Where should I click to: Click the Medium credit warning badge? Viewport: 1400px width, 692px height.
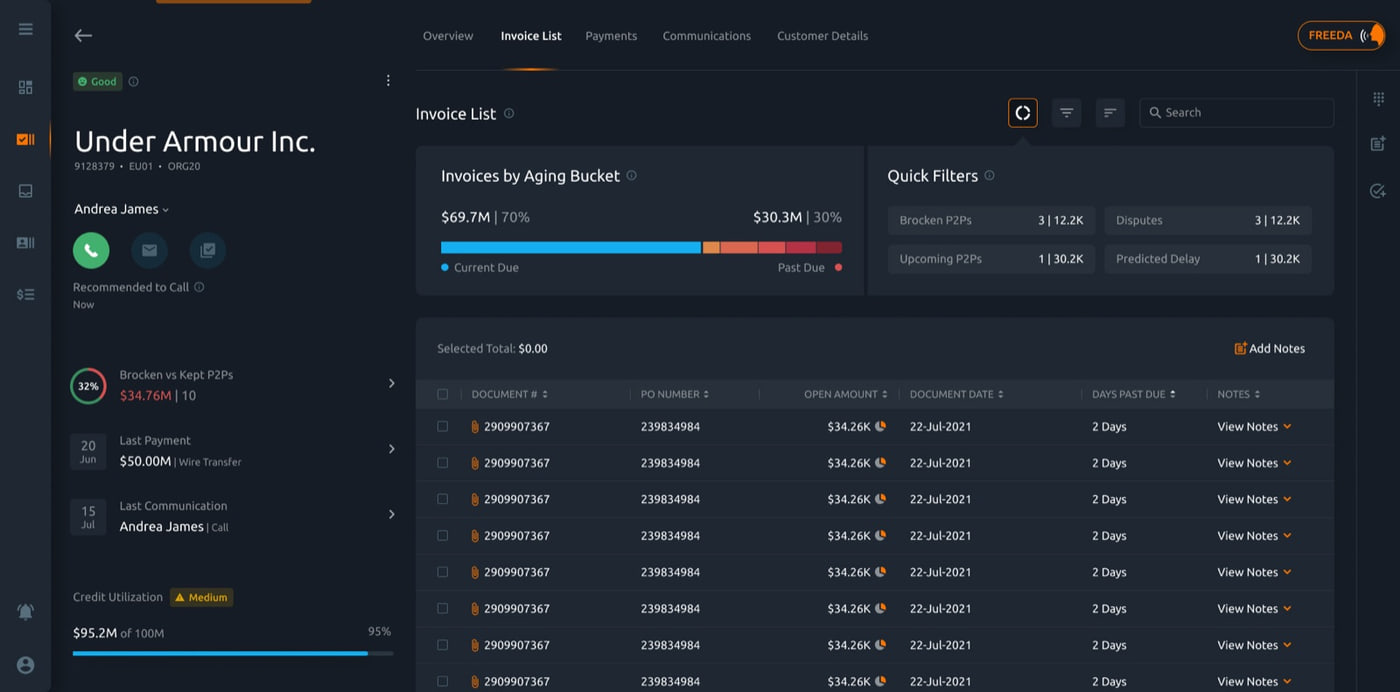[201, 597]
